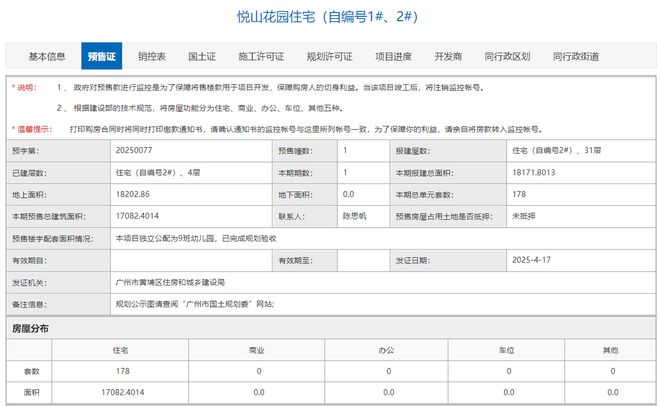
Task: Click the issue date 2025-4-17
Action: 531,260
